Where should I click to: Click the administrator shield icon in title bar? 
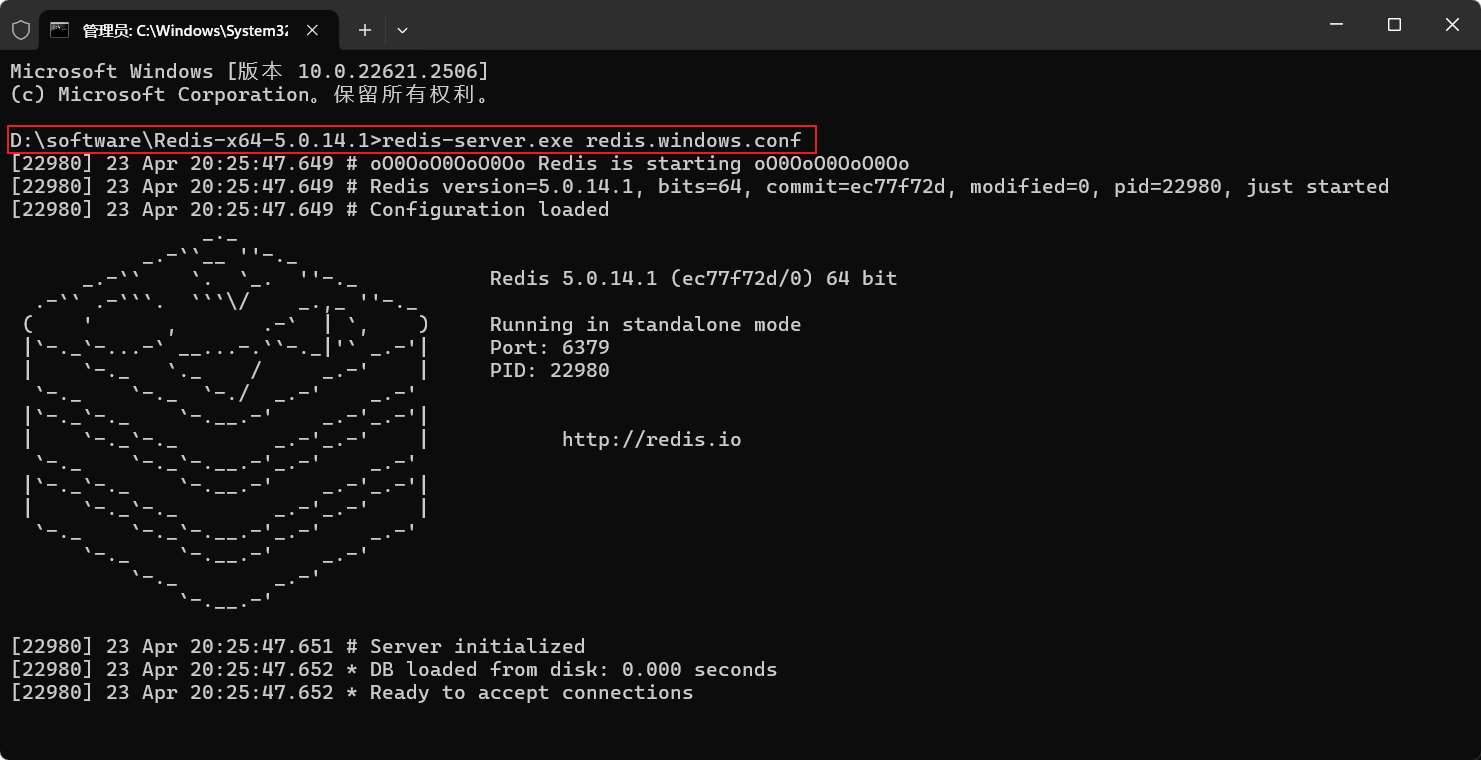(x=20, y=29)
